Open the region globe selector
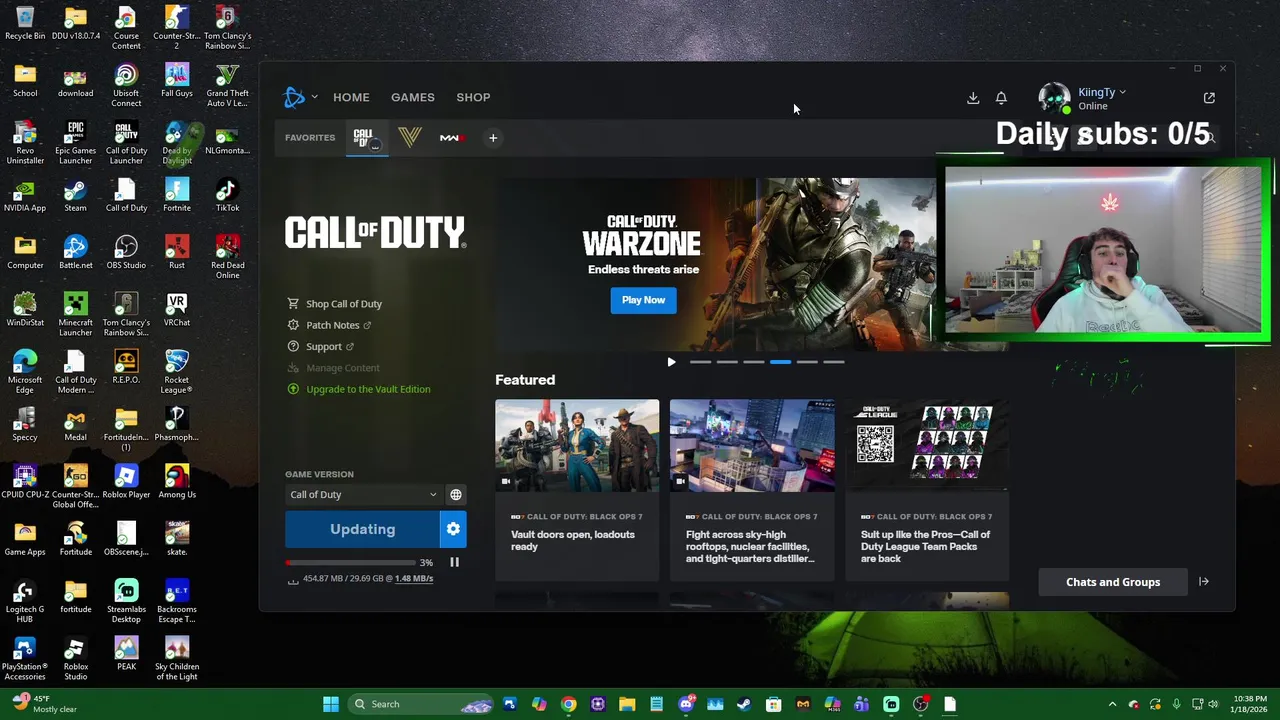The width and height of the screenshot is (1280, 720). tap(456, 495)
